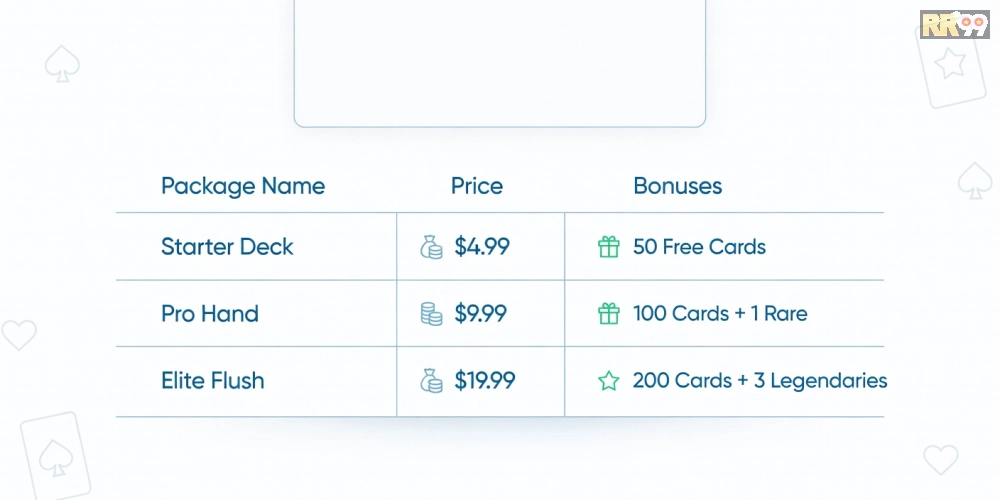Click the $19.99 price text
This screenshot has height=500, width=1000.
(x=485, y=381)
